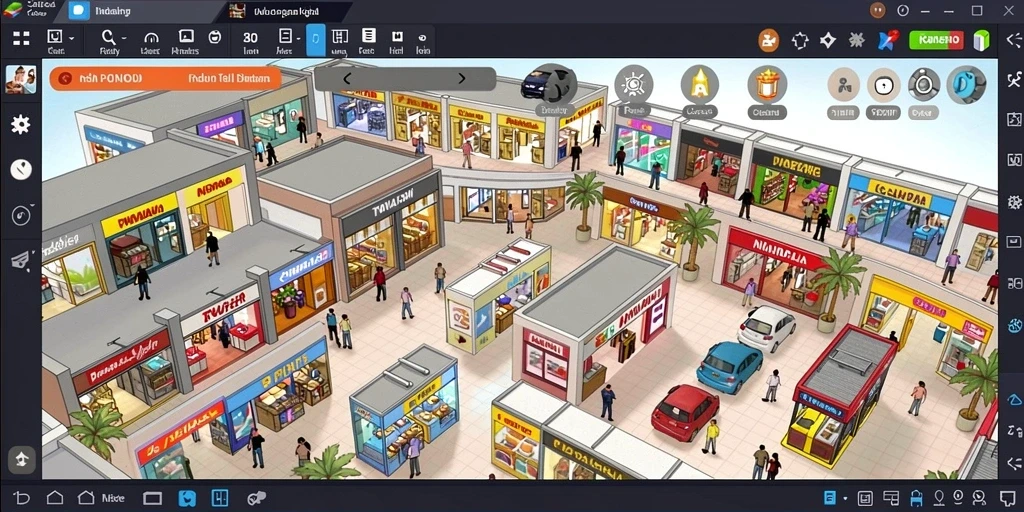Expand the dropdown arrow next to magnifier
Image resolution: width=1024 pixels, height=512 pixels.
(124, 38)
